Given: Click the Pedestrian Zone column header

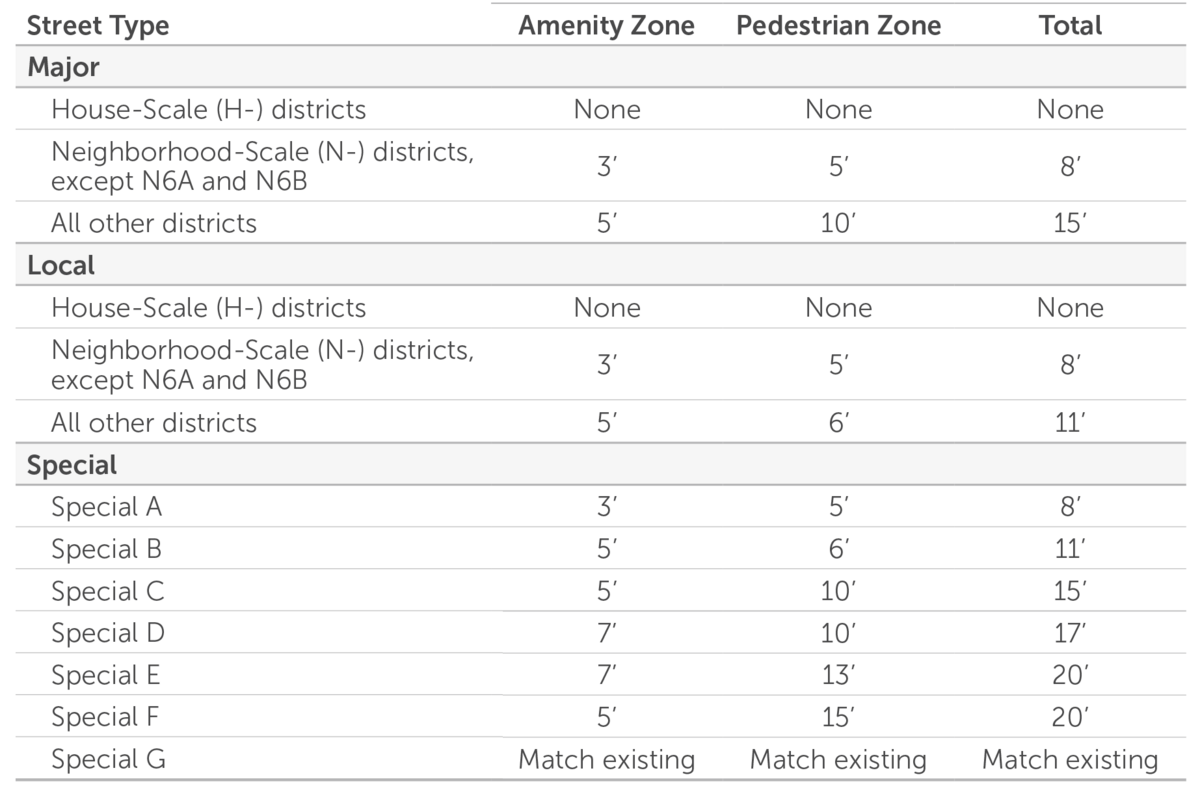Looking at the screenshot, I should click(x=838, y=25).
